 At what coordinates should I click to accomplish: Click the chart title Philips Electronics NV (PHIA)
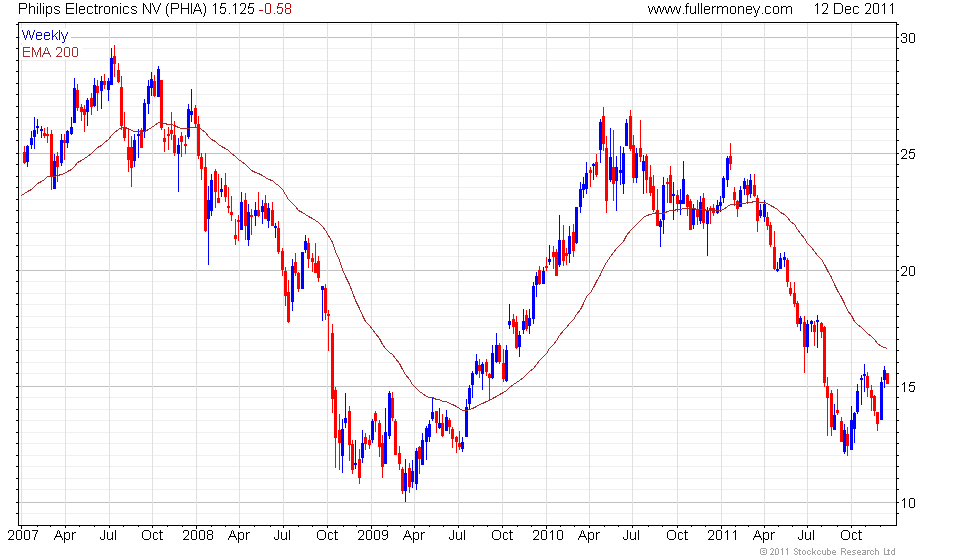(112, 9)
